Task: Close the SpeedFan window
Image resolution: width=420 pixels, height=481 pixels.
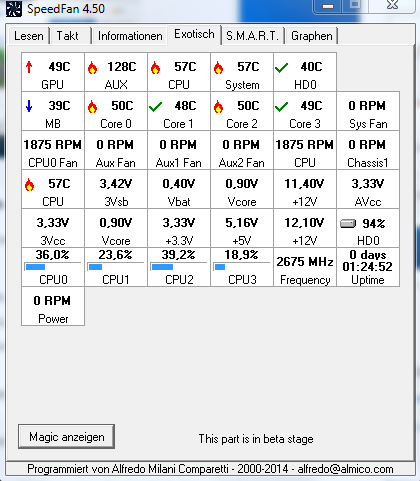Action: coord(393,5)
